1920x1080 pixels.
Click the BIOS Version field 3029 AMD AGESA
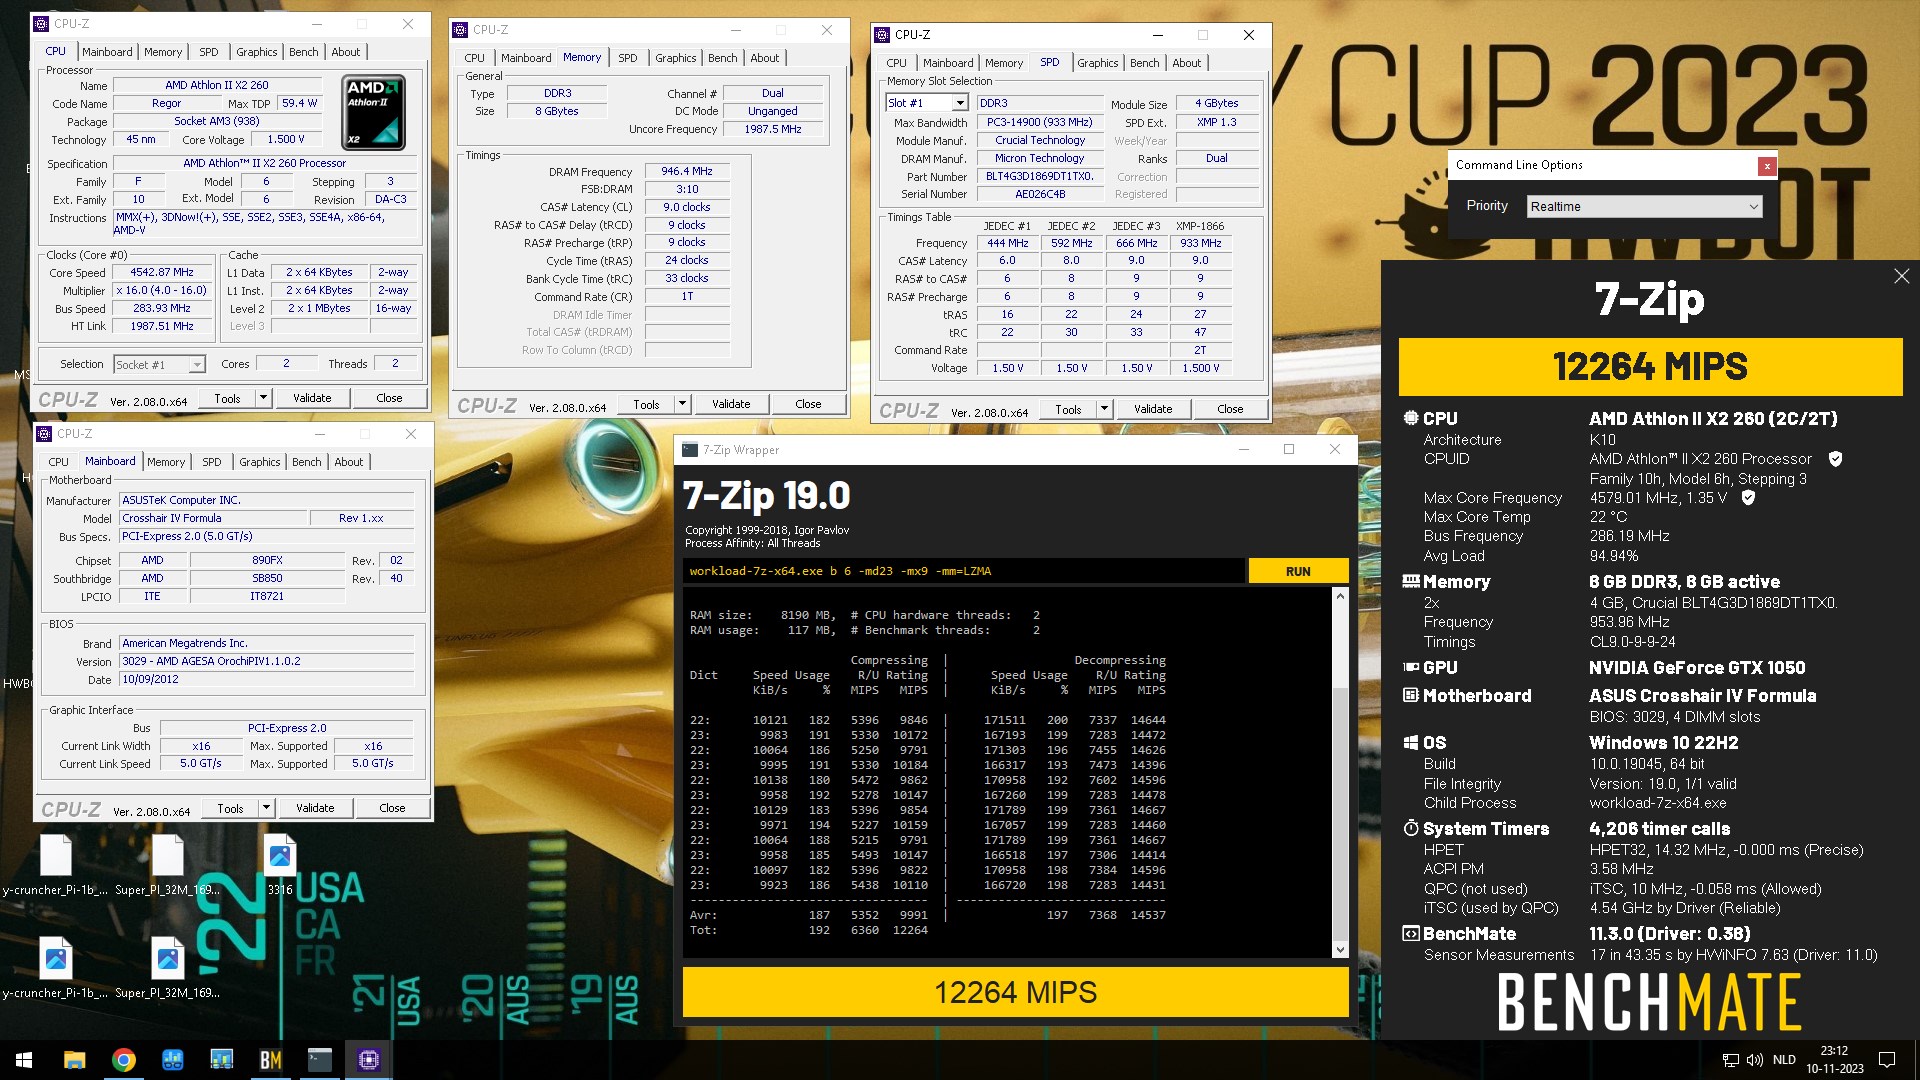[266, 661]
